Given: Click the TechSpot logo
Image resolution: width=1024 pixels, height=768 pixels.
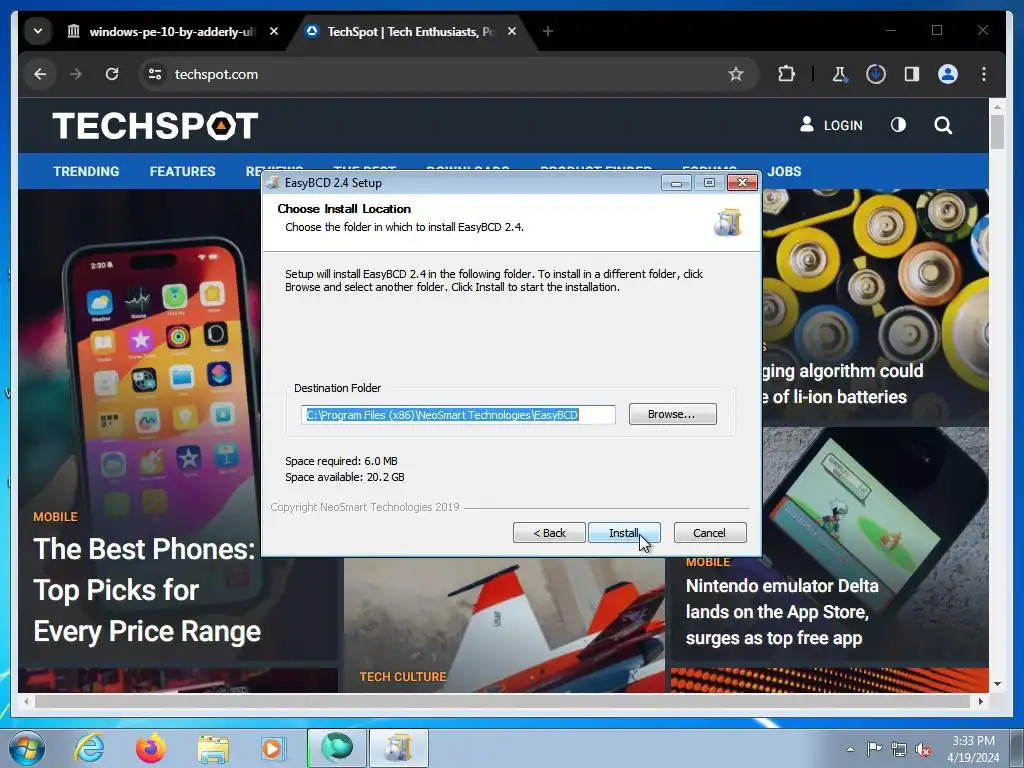Looking at the screenshot, I should coord(155,125).
